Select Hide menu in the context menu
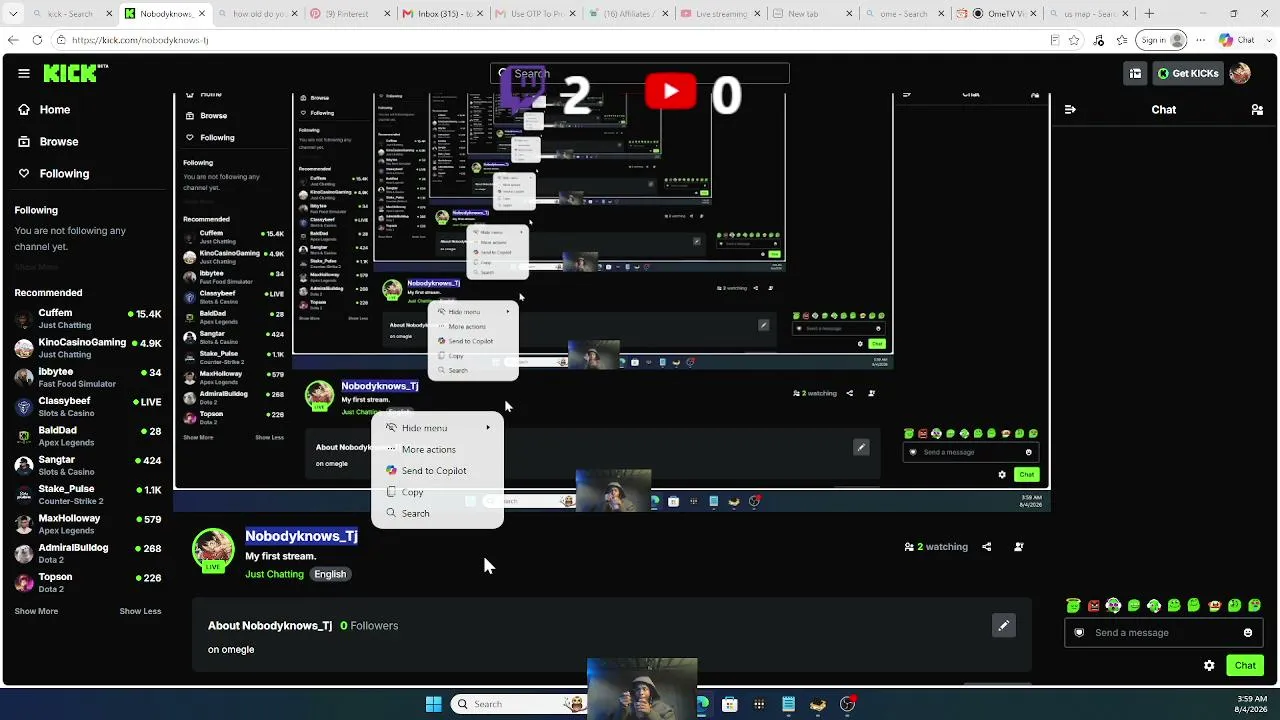1280x720 pixels. [437, 428]
